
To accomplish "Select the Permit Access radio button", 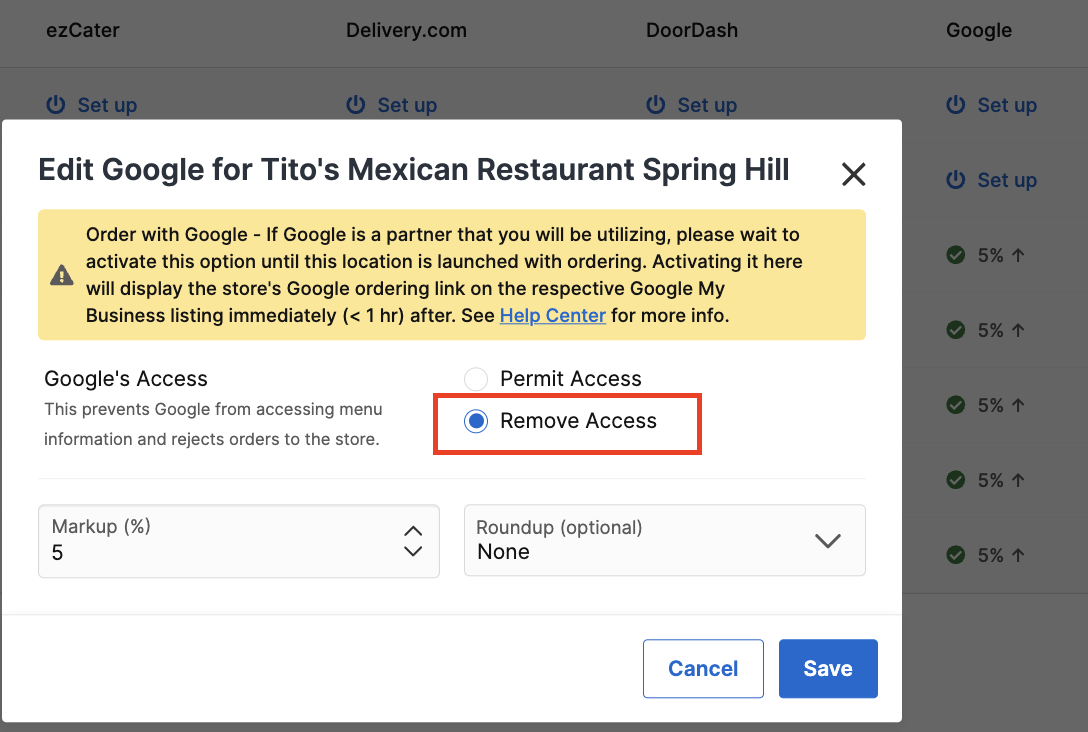I will point(475,379).
